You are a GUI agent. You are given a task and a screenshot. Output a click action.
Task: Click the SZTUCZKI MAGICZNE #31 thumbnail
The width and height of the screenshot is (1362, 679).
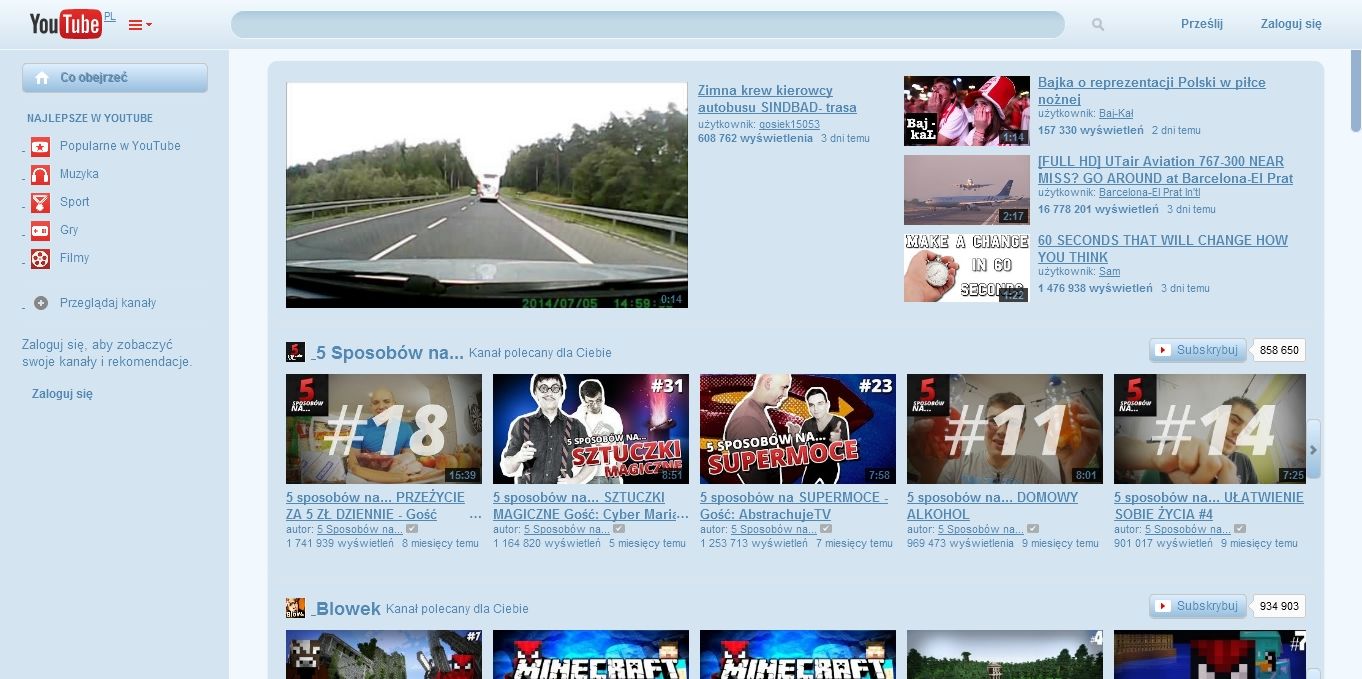591,429
